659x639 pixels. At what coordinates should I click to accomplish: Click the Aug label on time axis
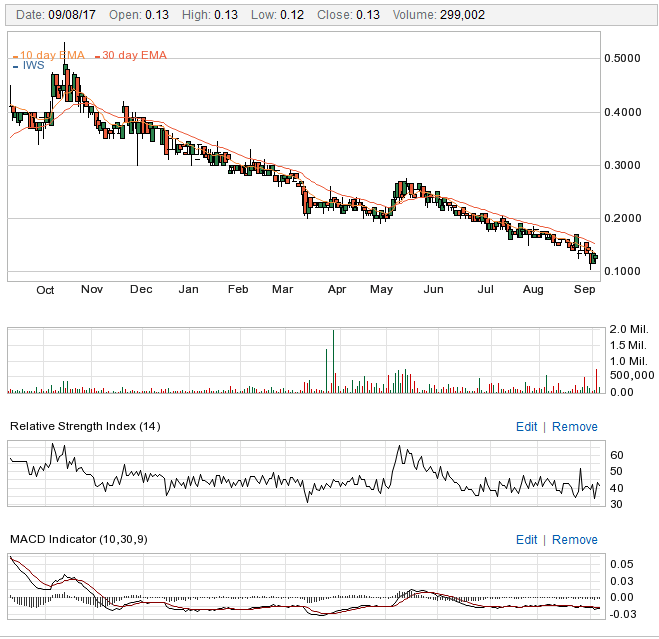point(533,290)
